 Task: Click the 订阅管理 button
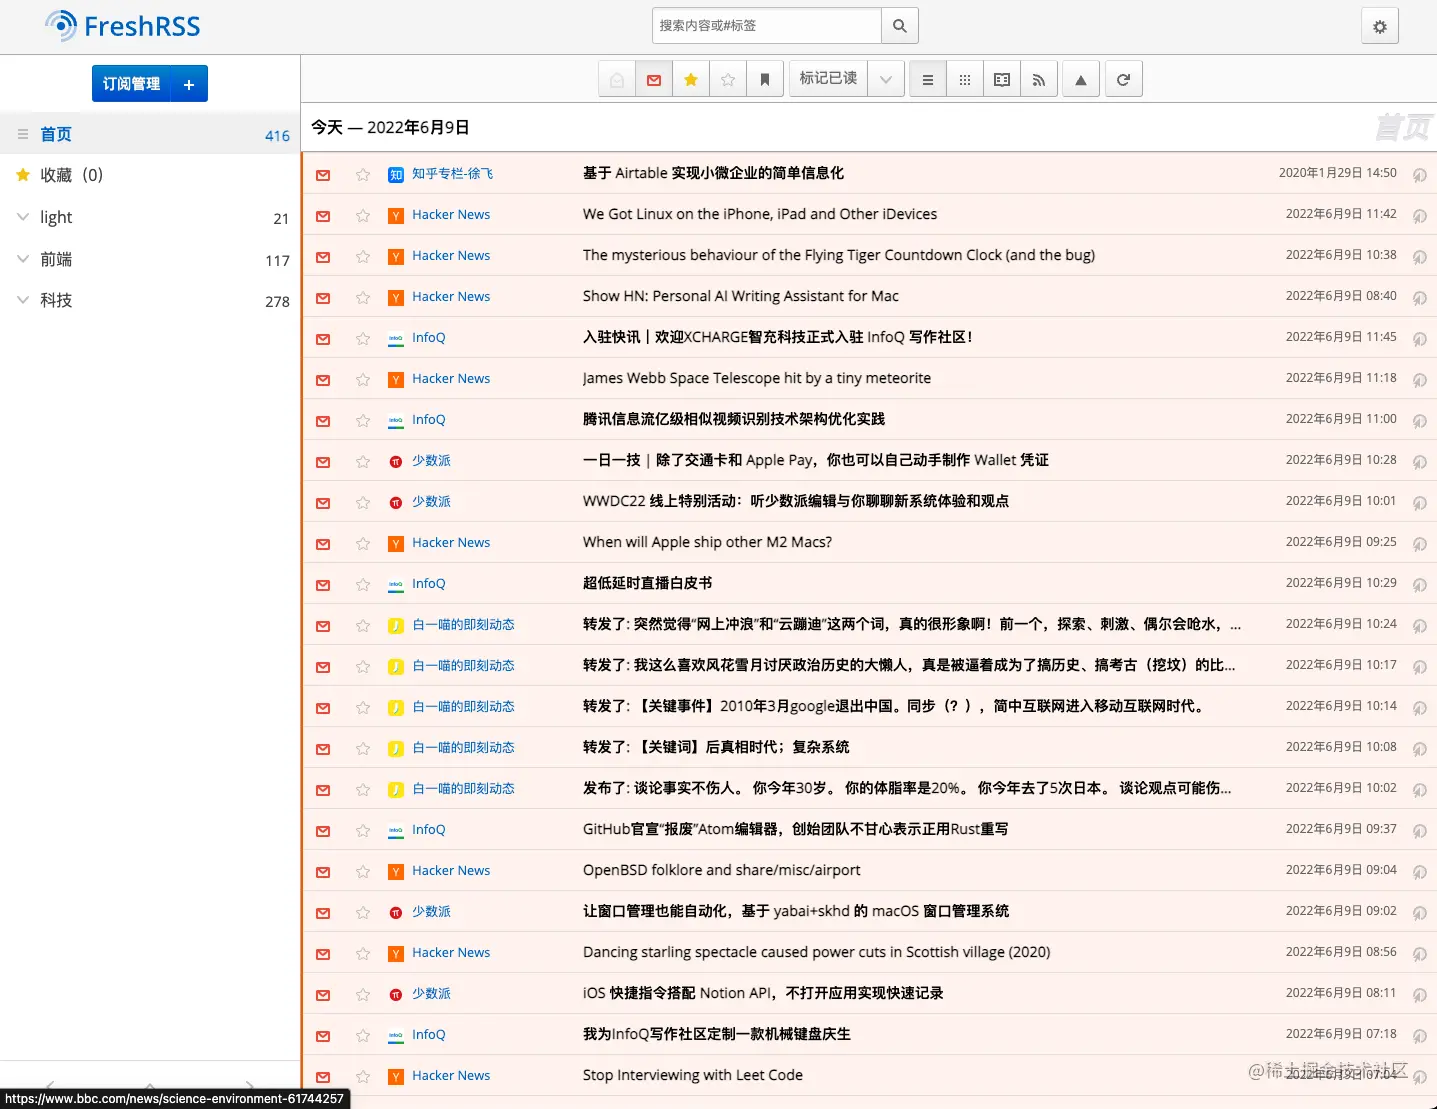(x=131, y=85)
